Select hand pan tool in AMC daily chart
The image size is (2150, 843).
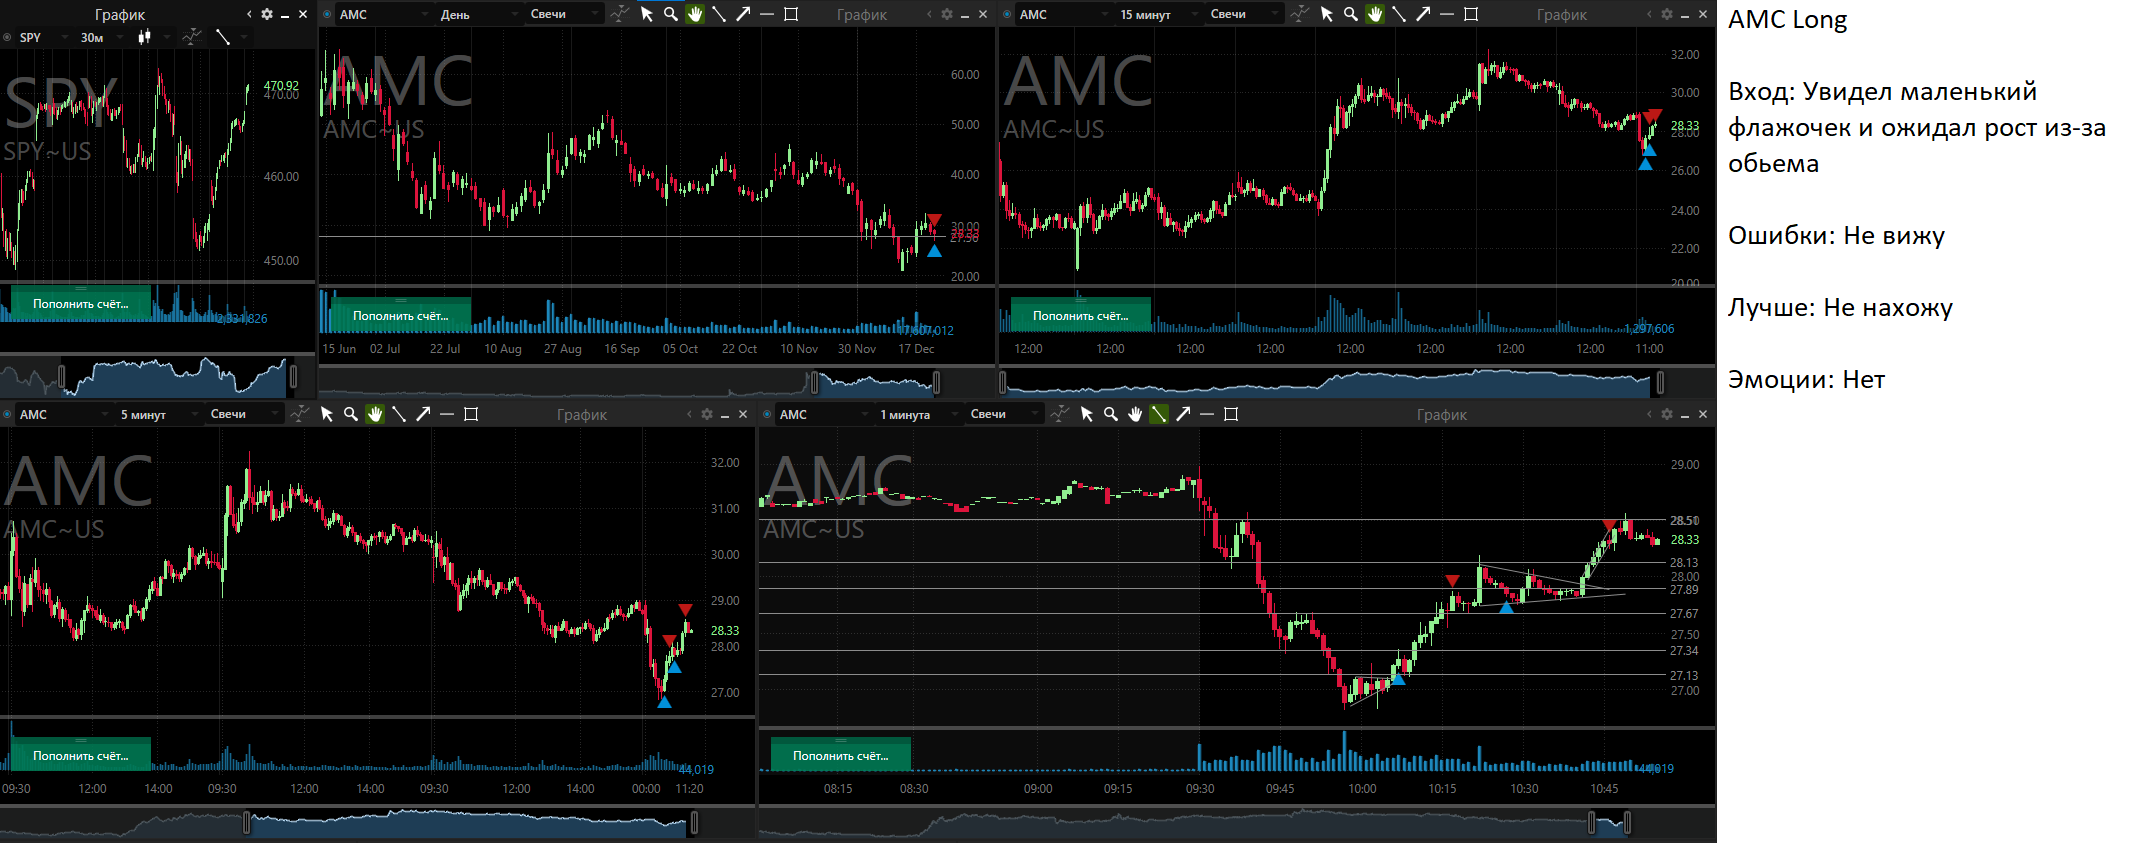pos(695,14)
